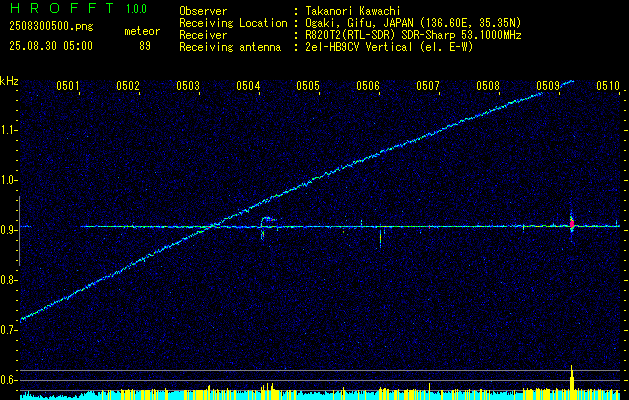Click the kHz axis unit label
The height and width of the screenshot is (400, 629).
tap(9, 81)
